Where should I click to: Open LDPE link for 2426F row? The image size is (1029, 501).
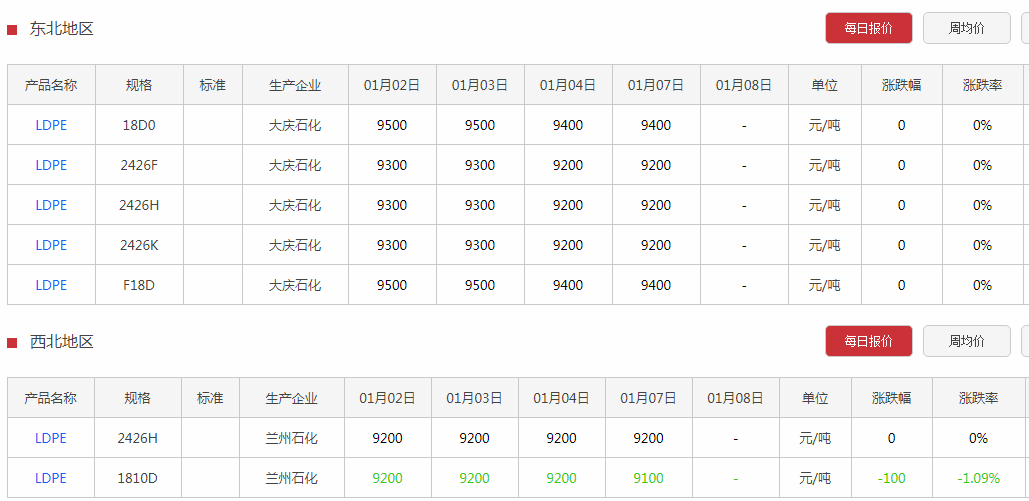[x=51, y=165]
